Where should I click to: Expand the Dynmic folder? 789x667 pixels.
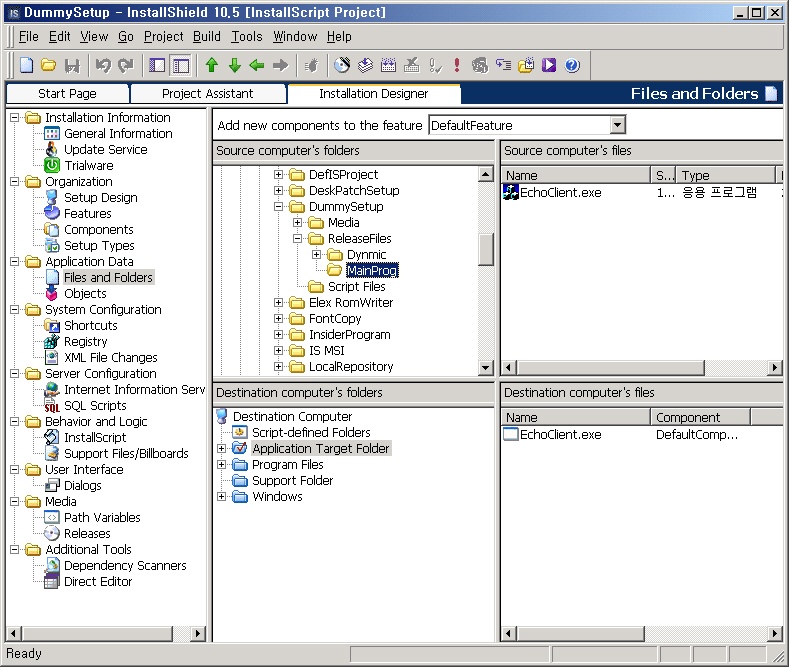pos(317,255)
